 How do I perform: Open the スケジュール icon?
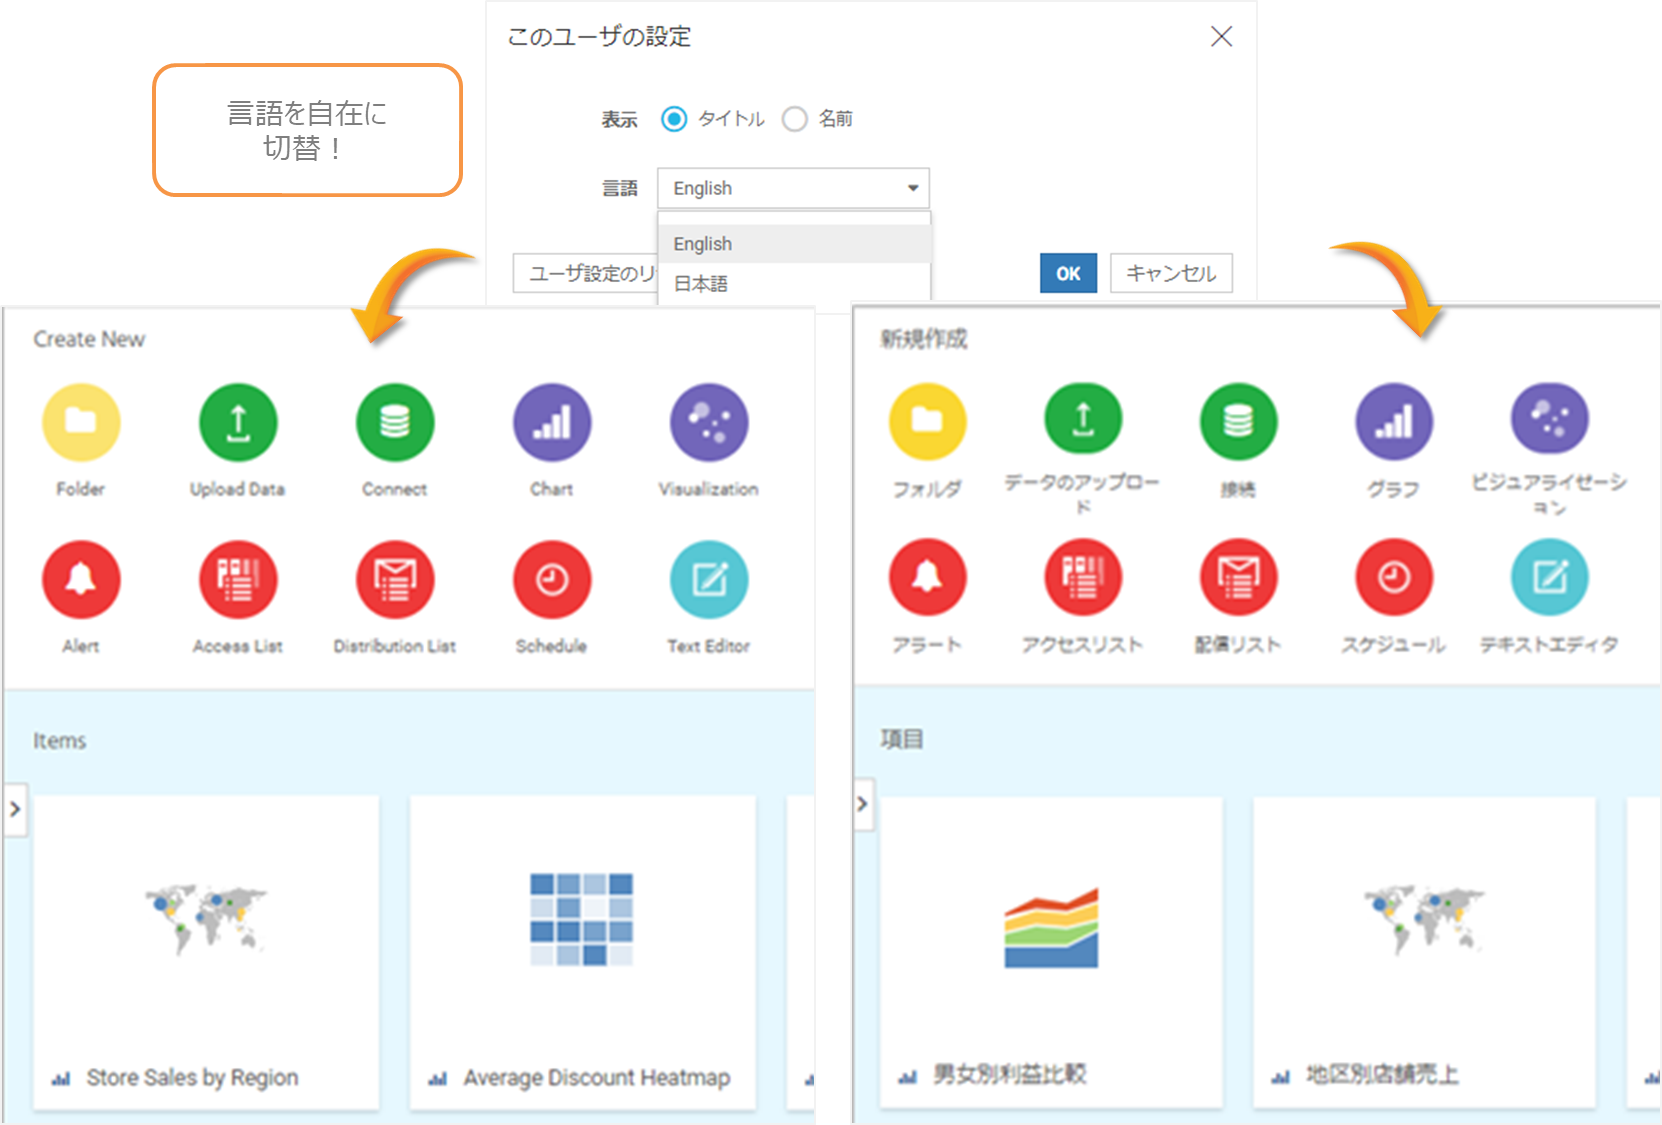point(1394,578)
